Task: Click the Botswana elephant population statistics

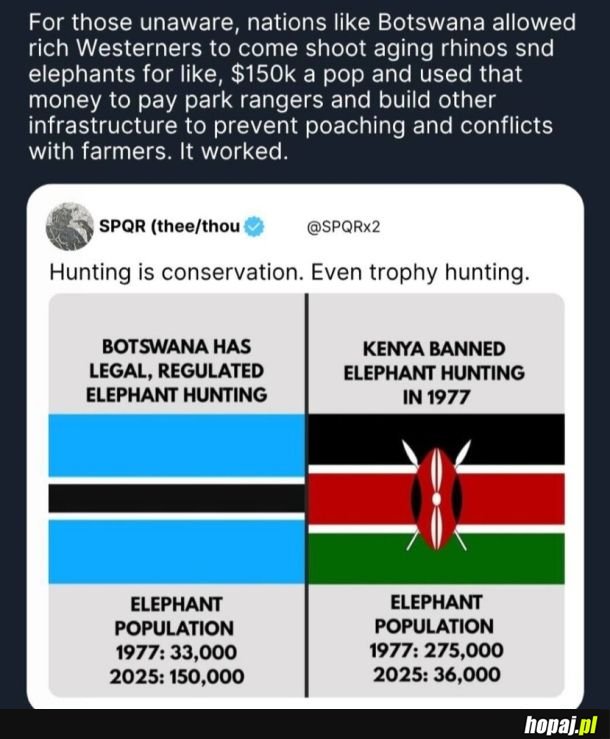Action: tap(177, 640)
